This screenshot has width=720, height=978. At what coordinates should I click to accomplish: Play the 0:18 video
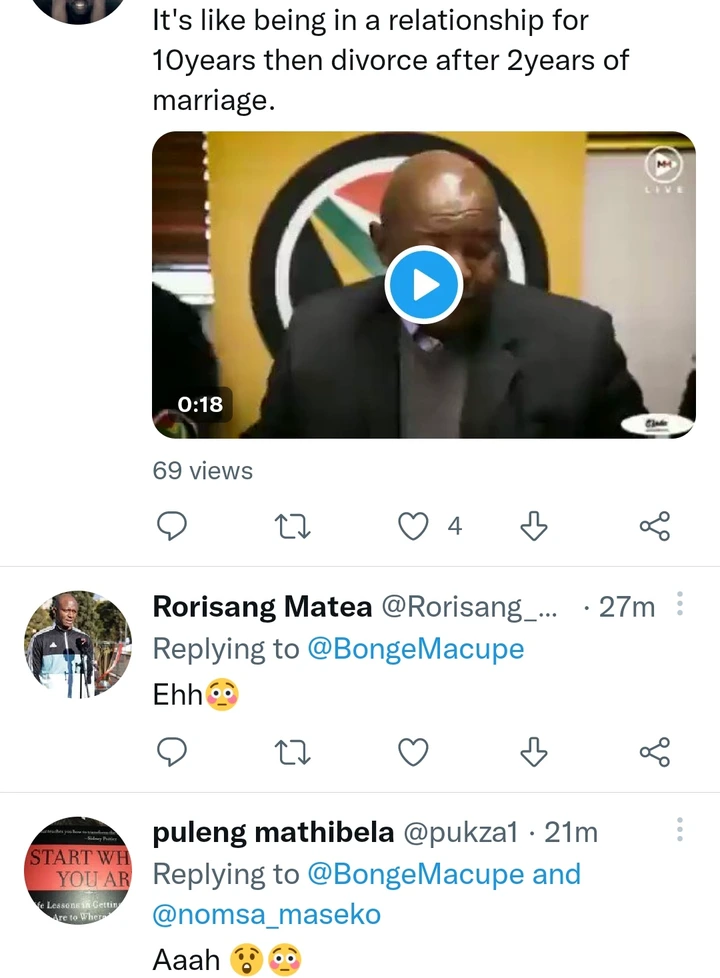pos(424,285)
